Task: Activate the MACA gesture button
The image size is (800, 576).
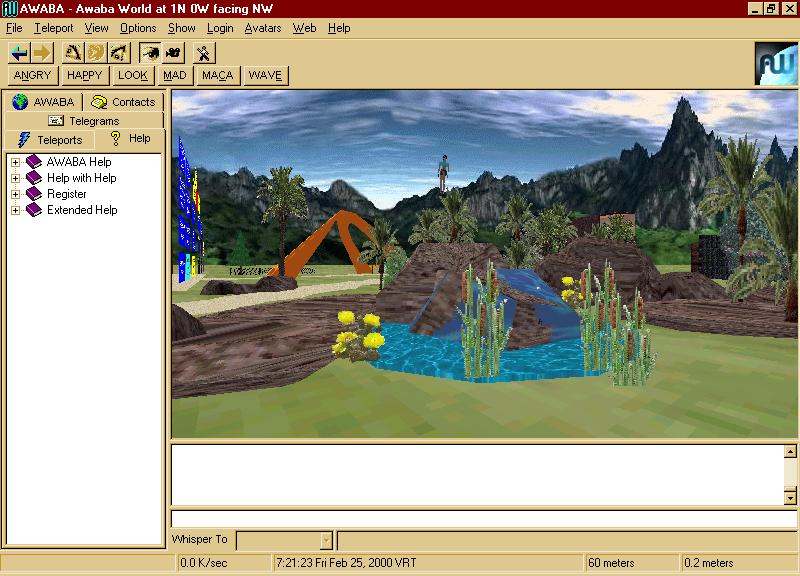Action: click(x=217, y=76)
